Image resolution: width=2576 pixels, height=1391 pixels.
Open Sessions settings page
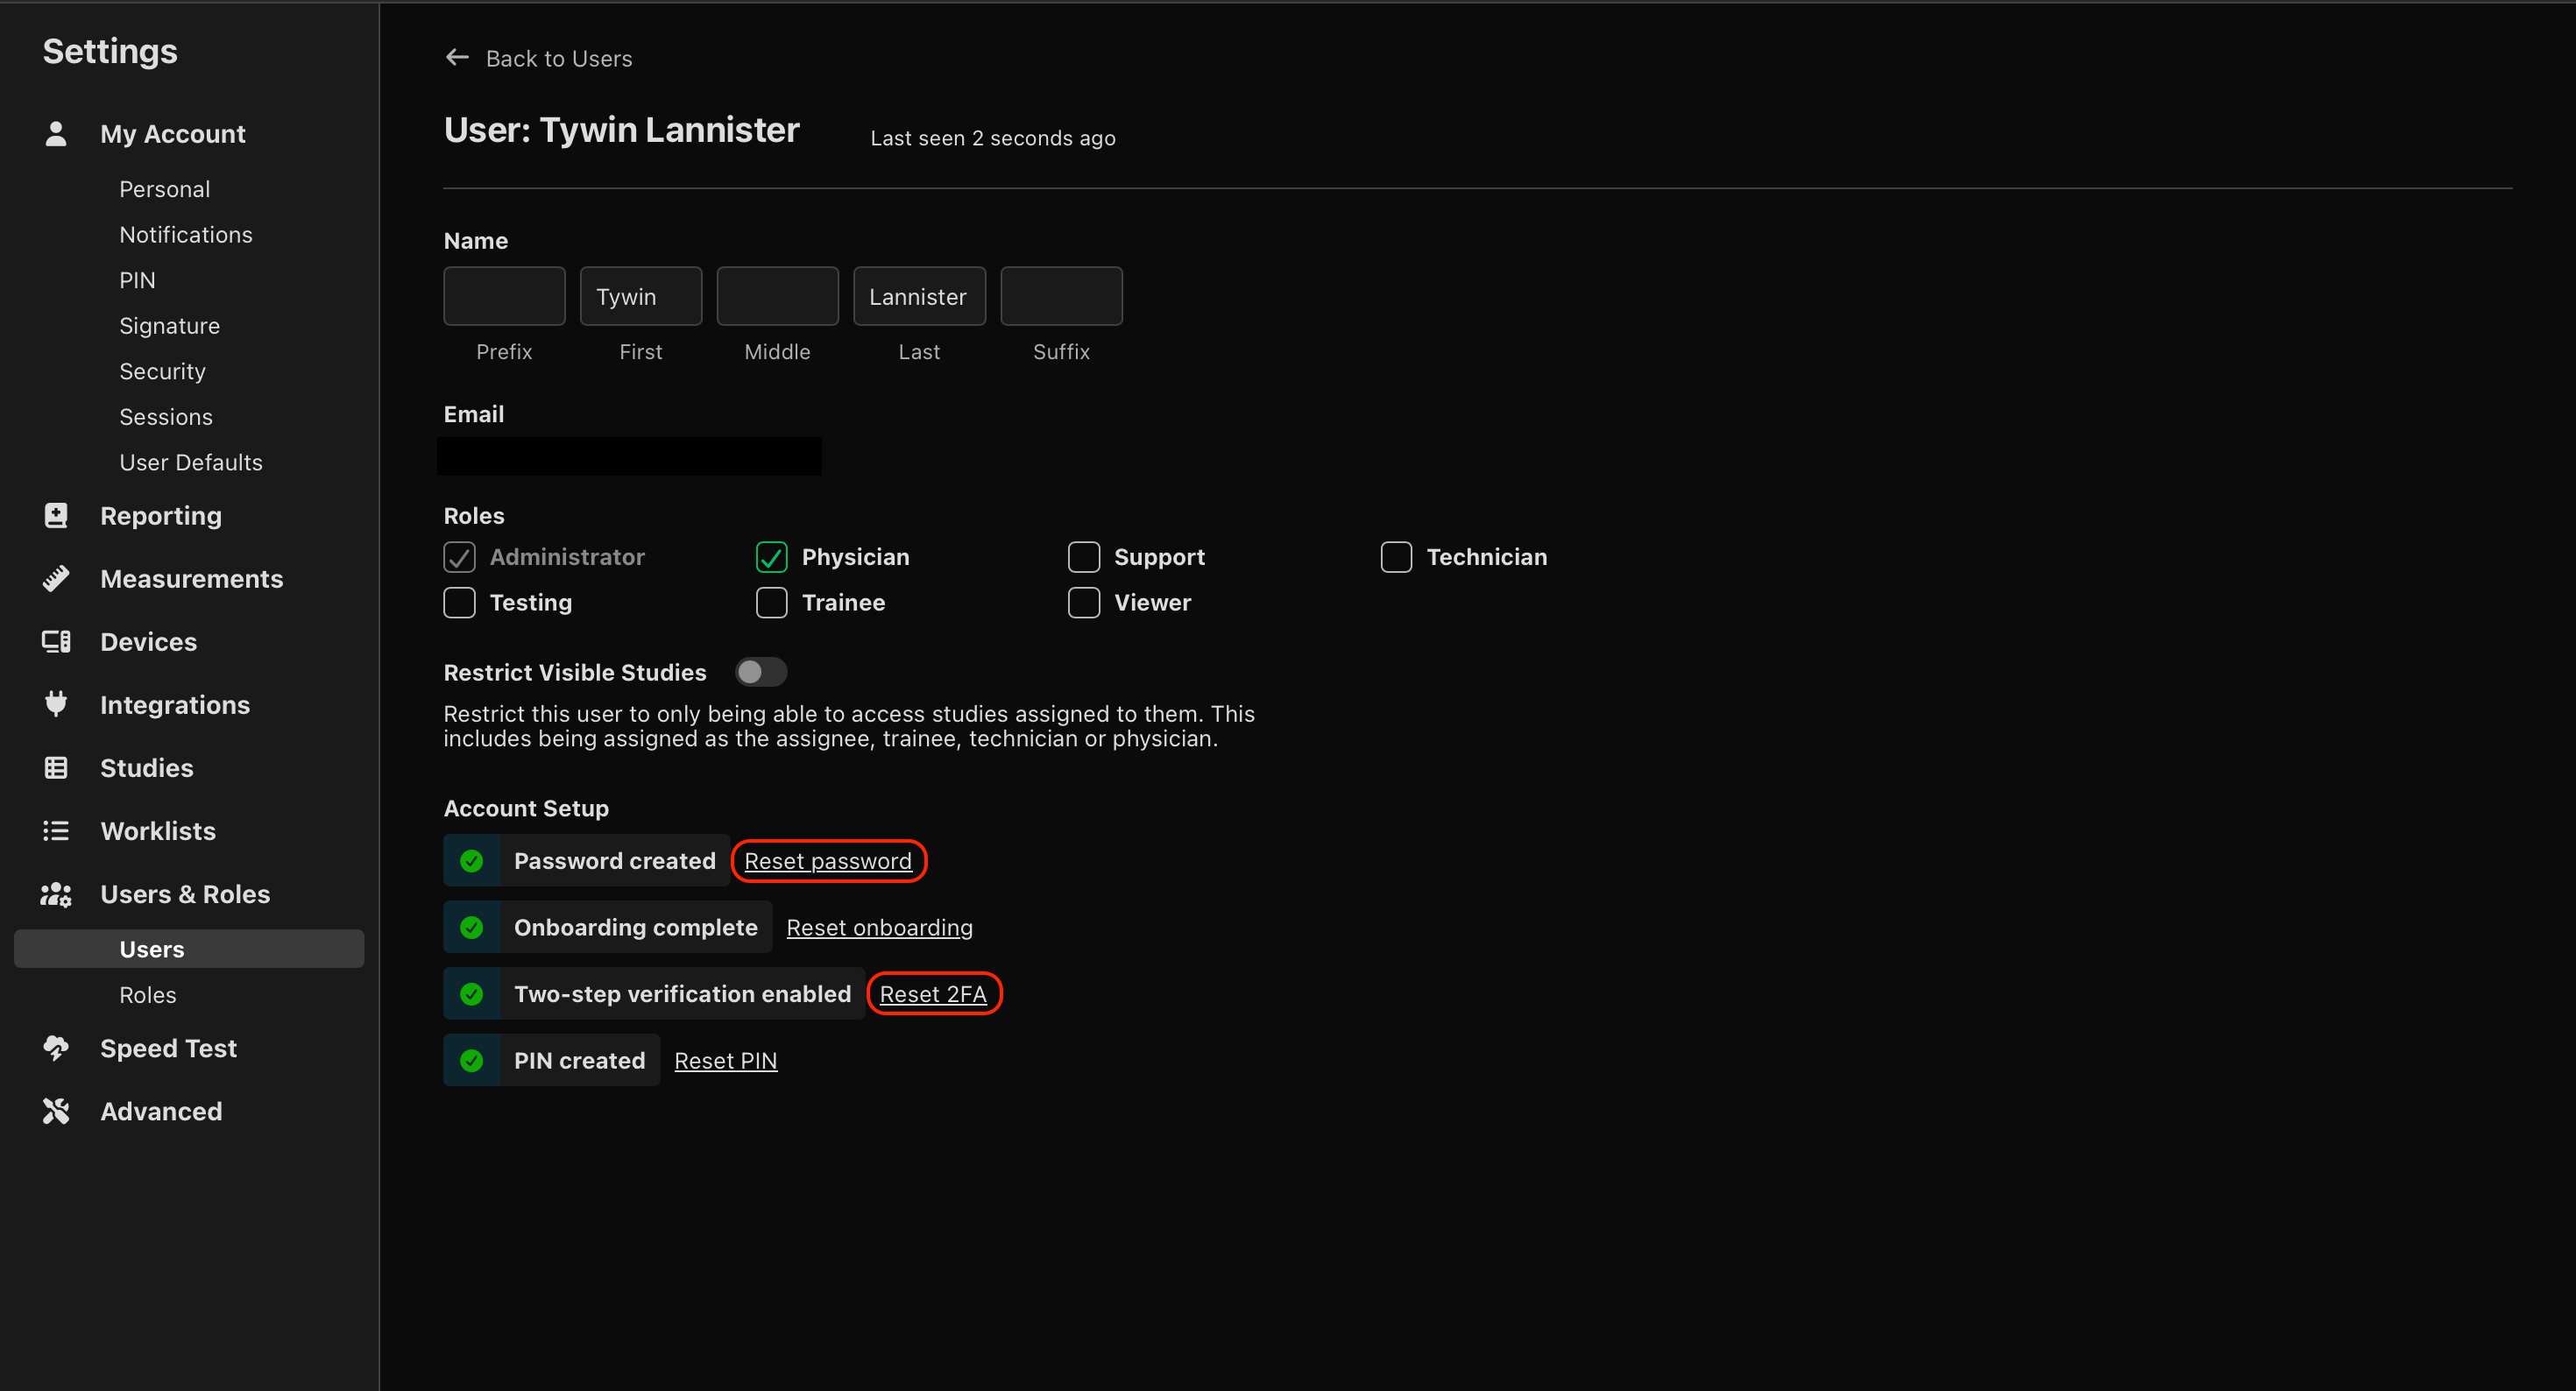tap(166, 417)
